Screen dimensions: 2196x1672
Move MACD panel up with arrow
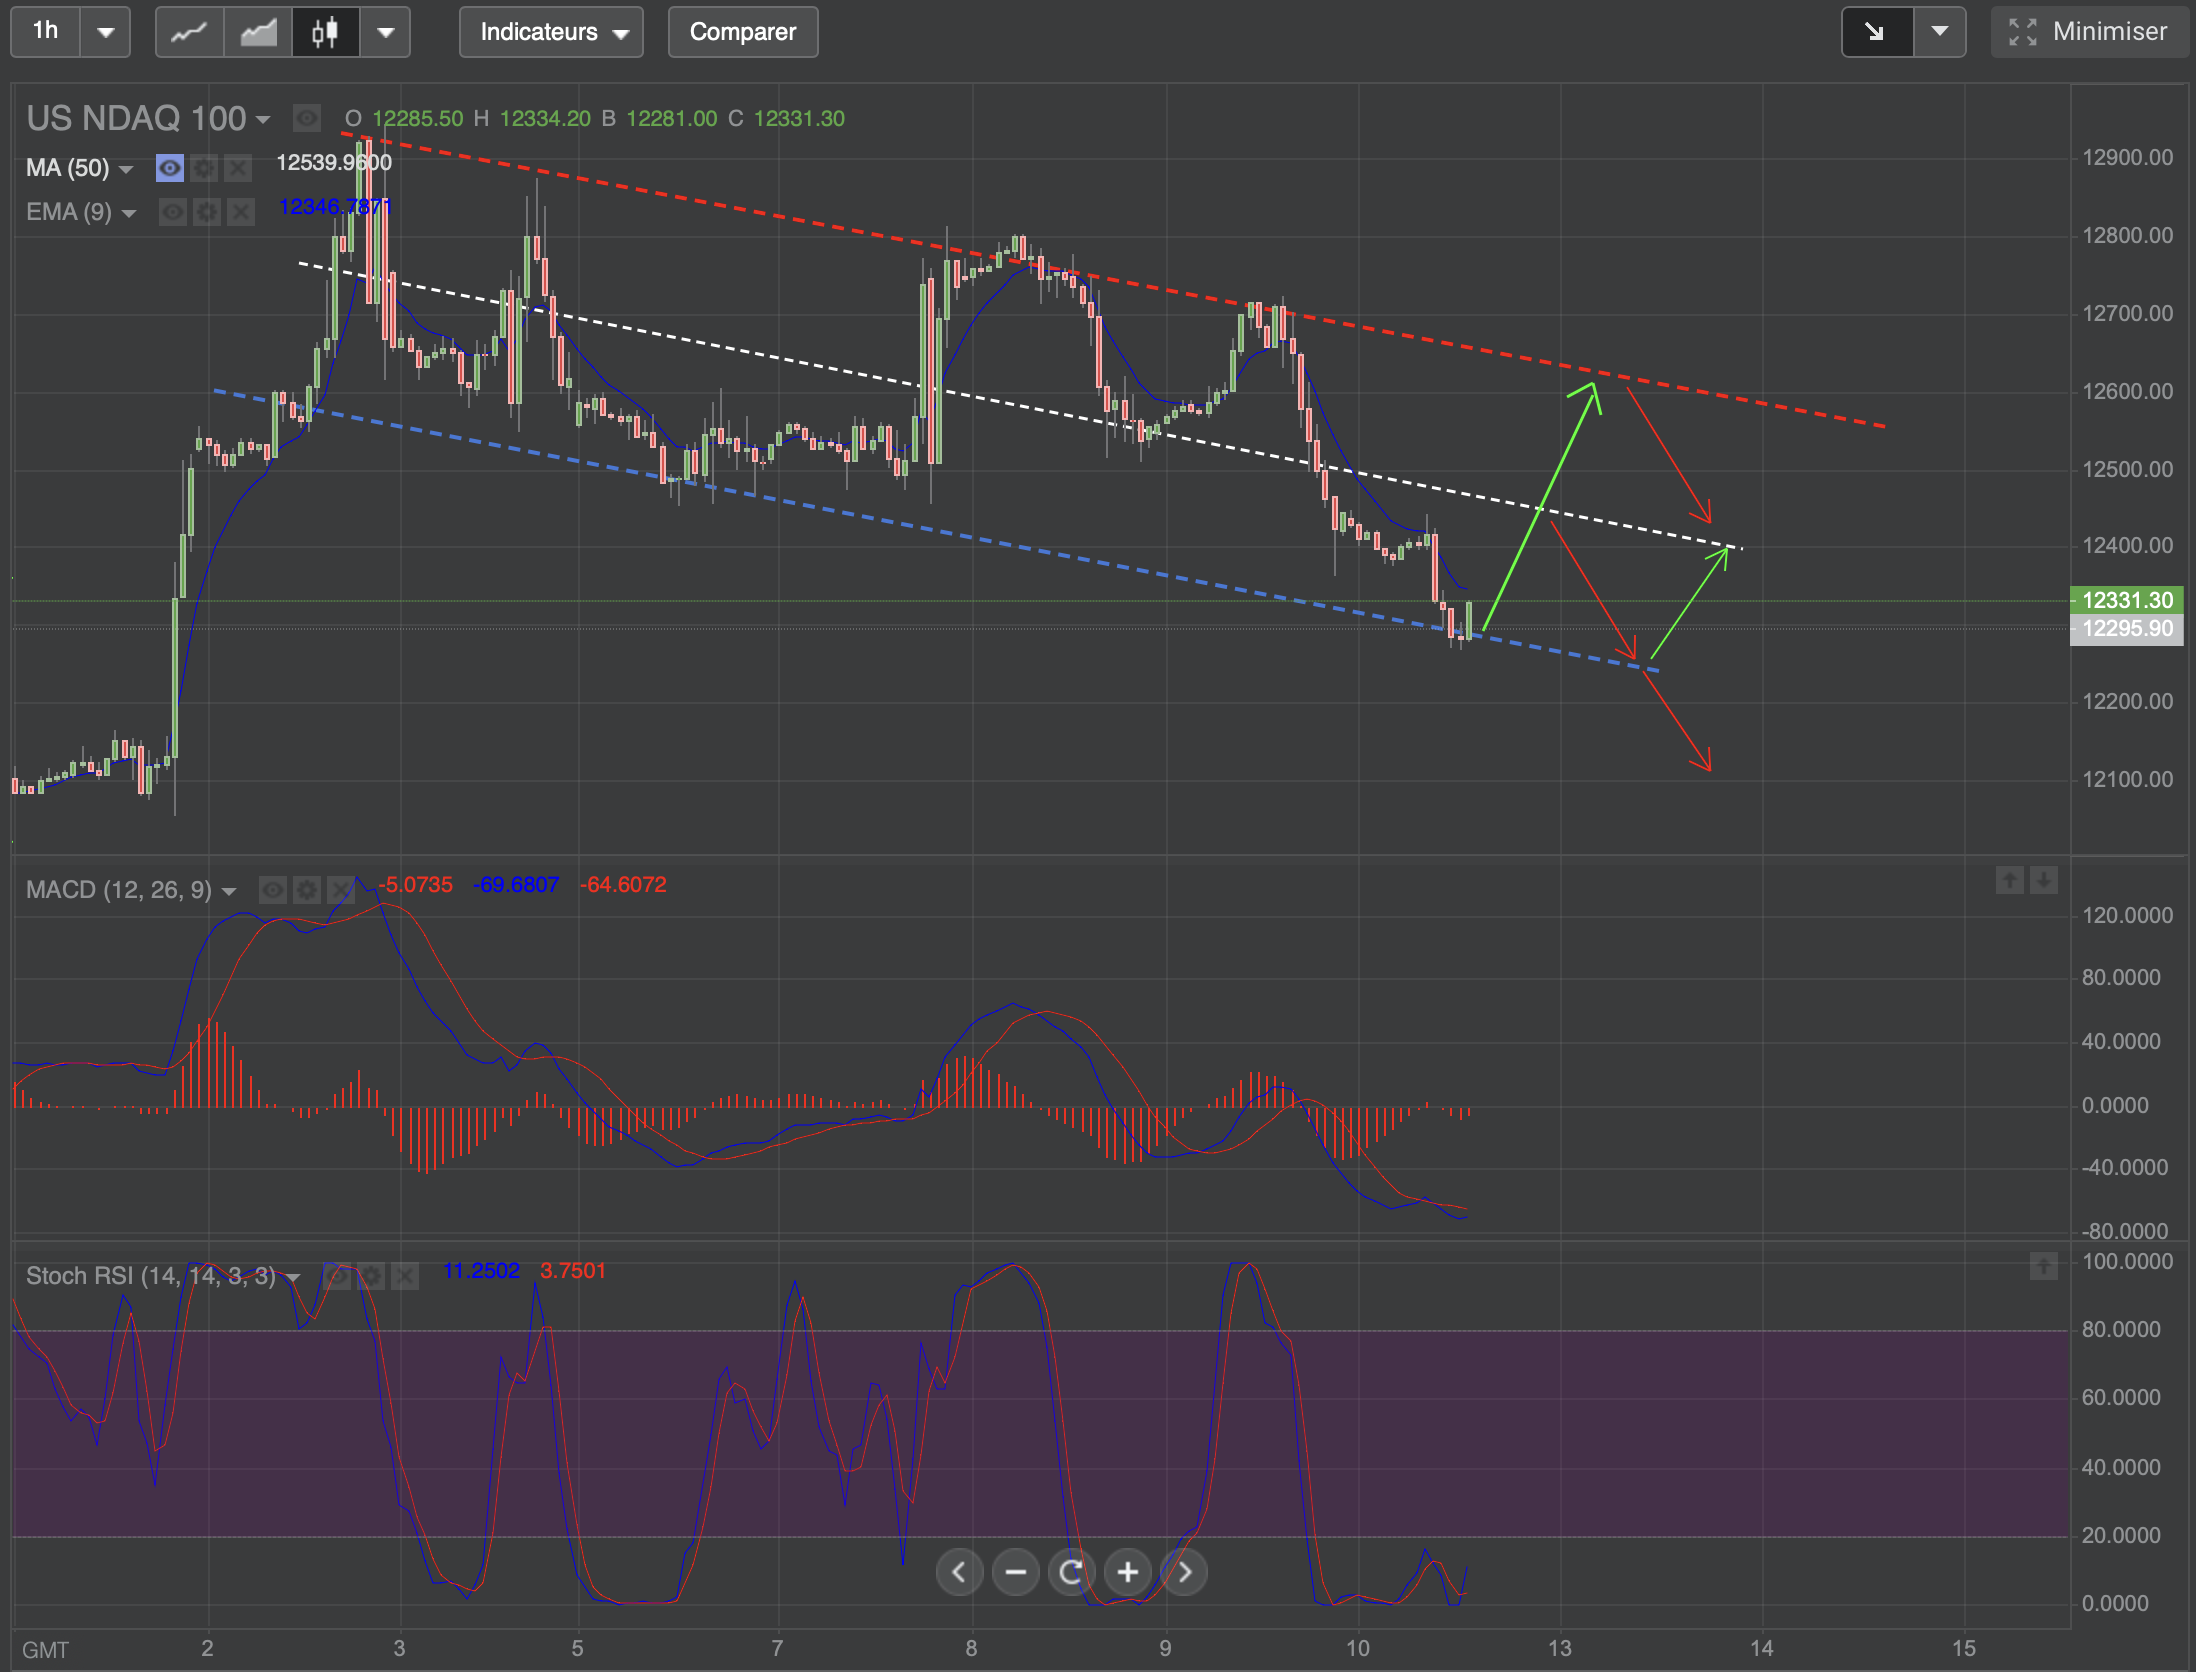(x=2009, y=880)
